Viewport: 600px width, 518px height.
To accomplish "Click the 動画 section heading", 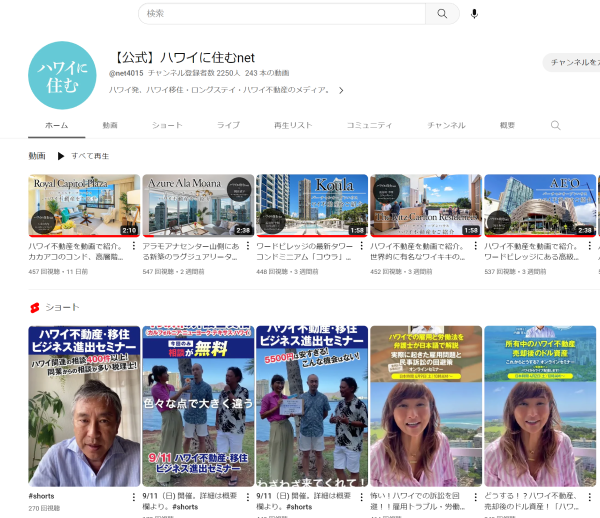I will pyautogui.click(x=37, y=156).
